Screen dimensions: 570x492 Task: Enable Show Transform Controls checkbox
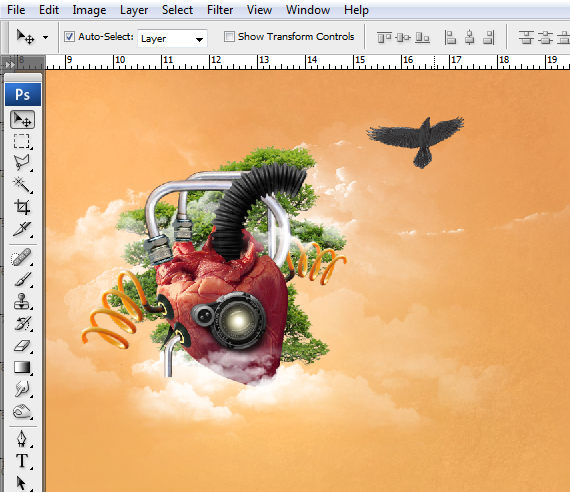coord(229,36)
